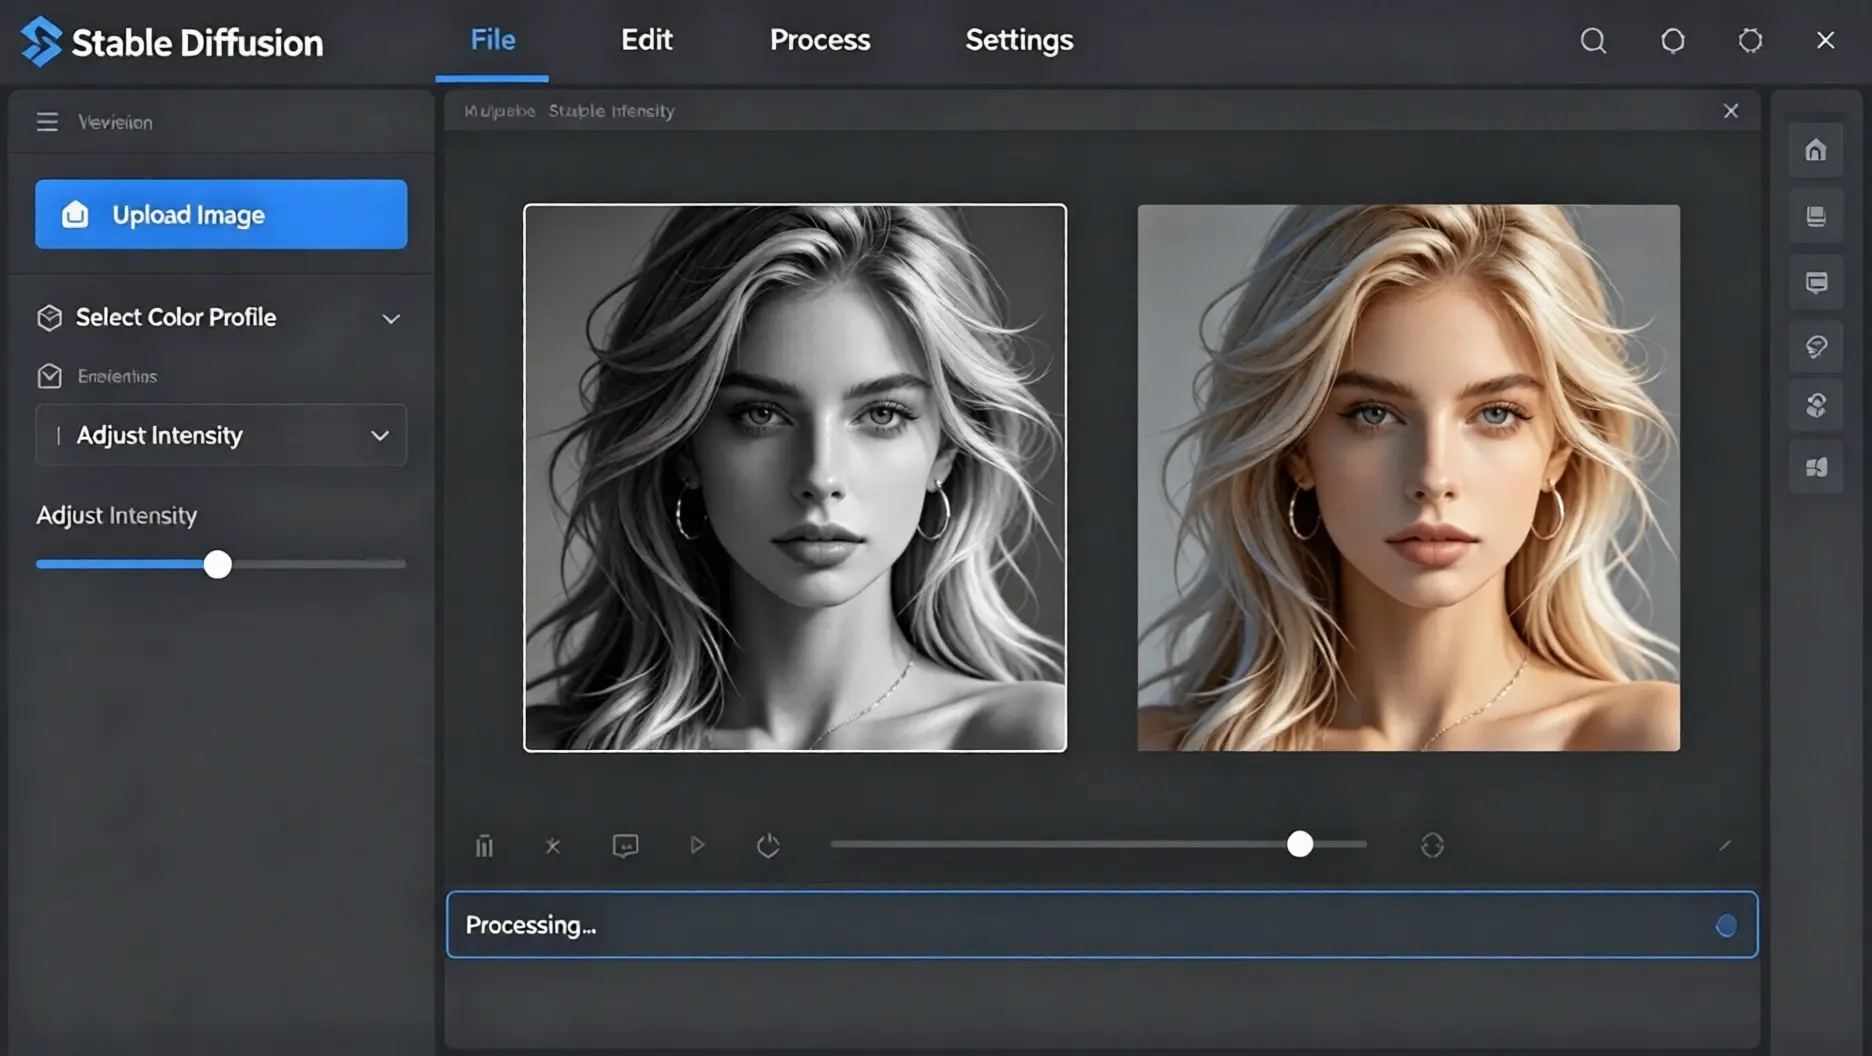
Task: Click the X cancel icon in bottom toolbar
Action: (553, 846)
